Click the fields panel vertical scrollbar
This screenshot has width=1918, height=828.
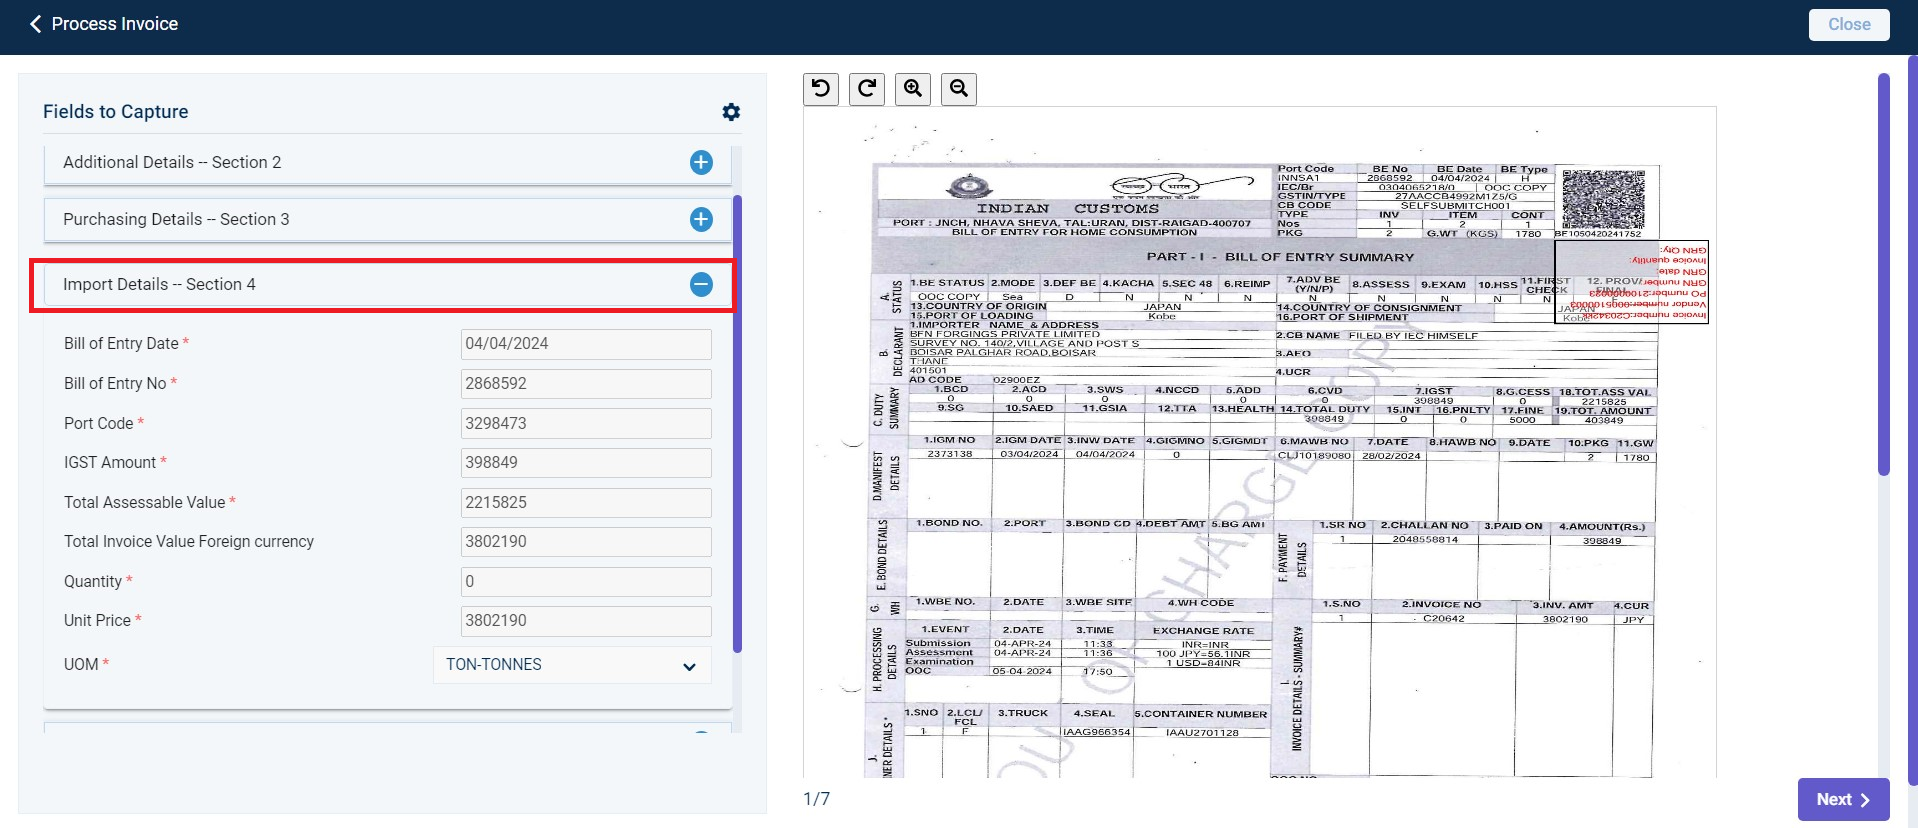pos(737,423)
